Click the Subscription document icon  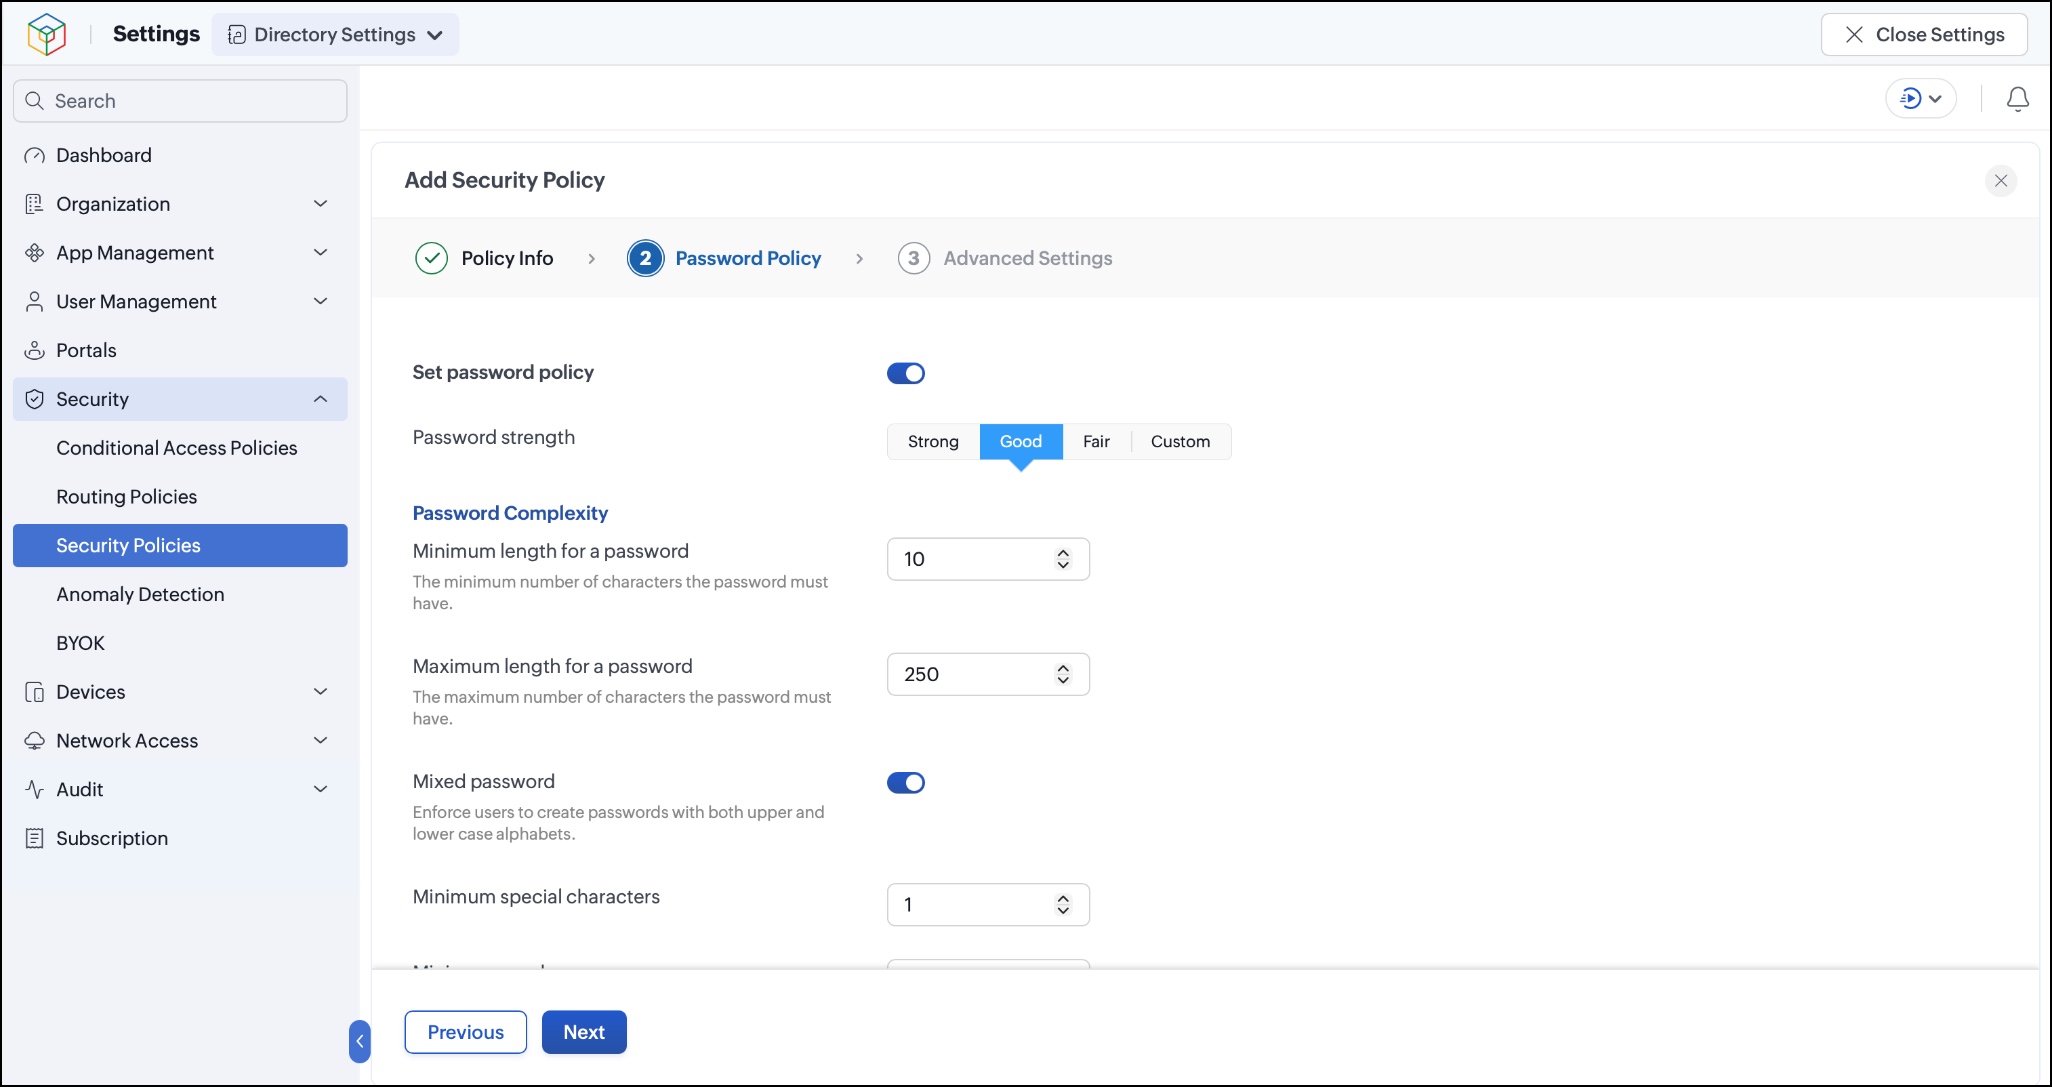tap(34, 839)
